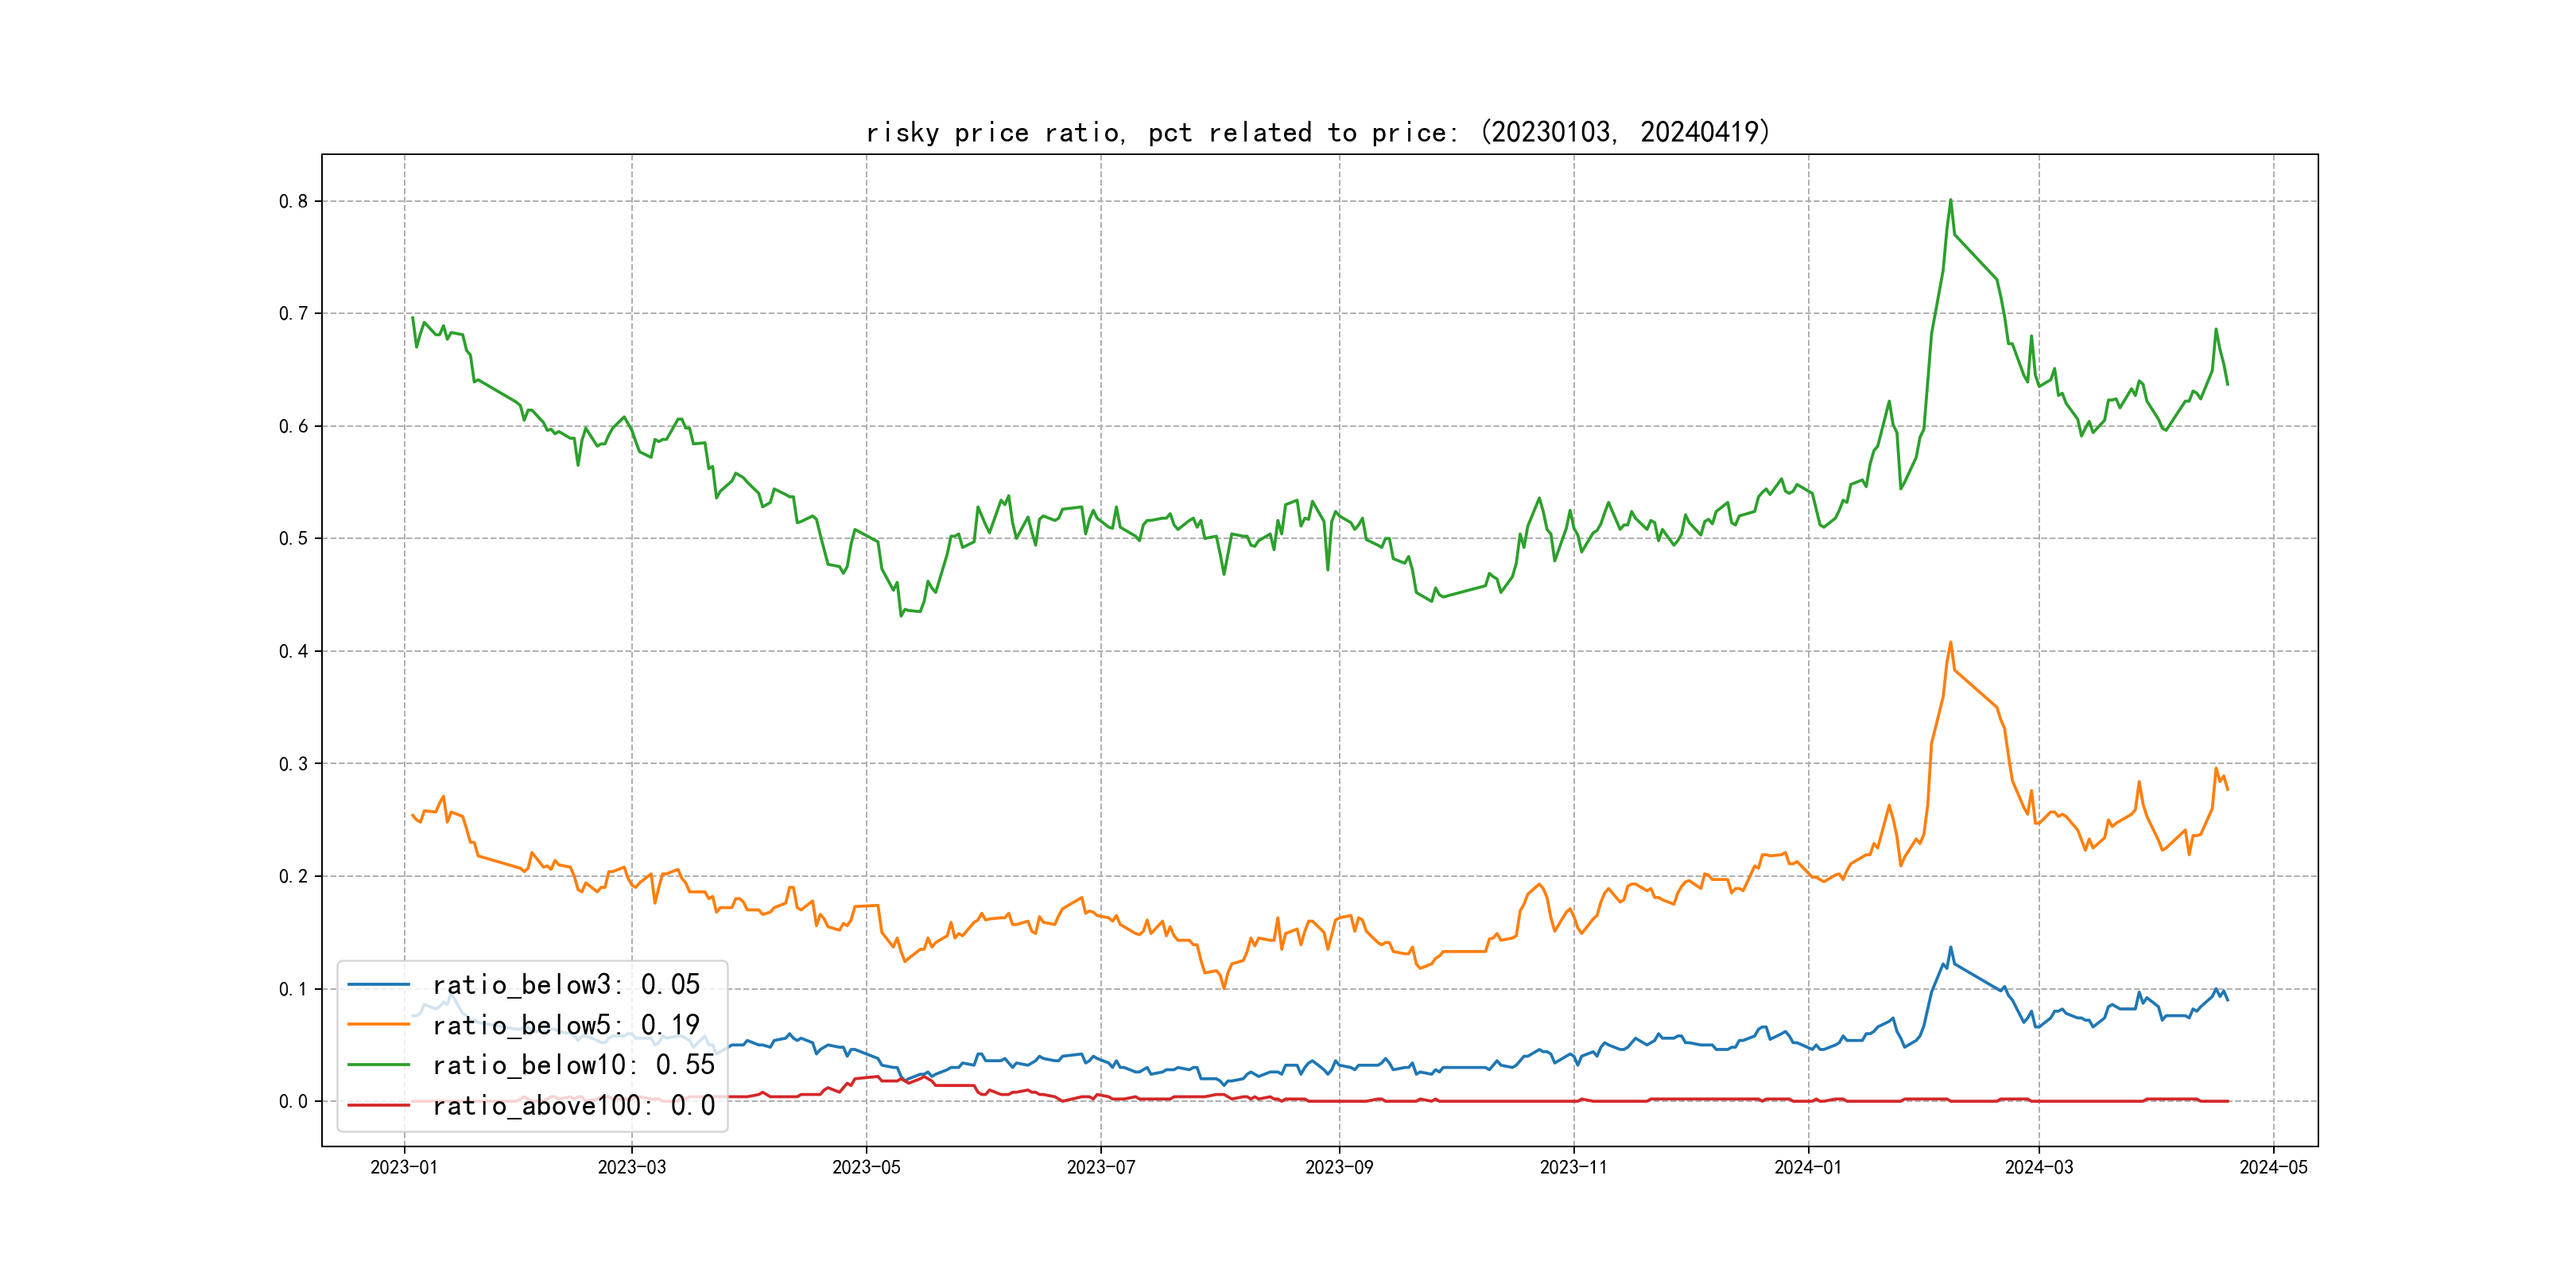The width and height of the screenshot is (2576, 1288).
Task: Click the orange ratio_below5 legend line swatch
Action: [x=378, y=1025]
